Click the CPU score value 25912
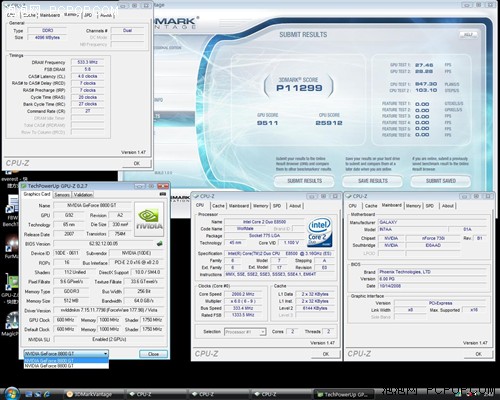500x400 pixels. [x=329, y=123]
